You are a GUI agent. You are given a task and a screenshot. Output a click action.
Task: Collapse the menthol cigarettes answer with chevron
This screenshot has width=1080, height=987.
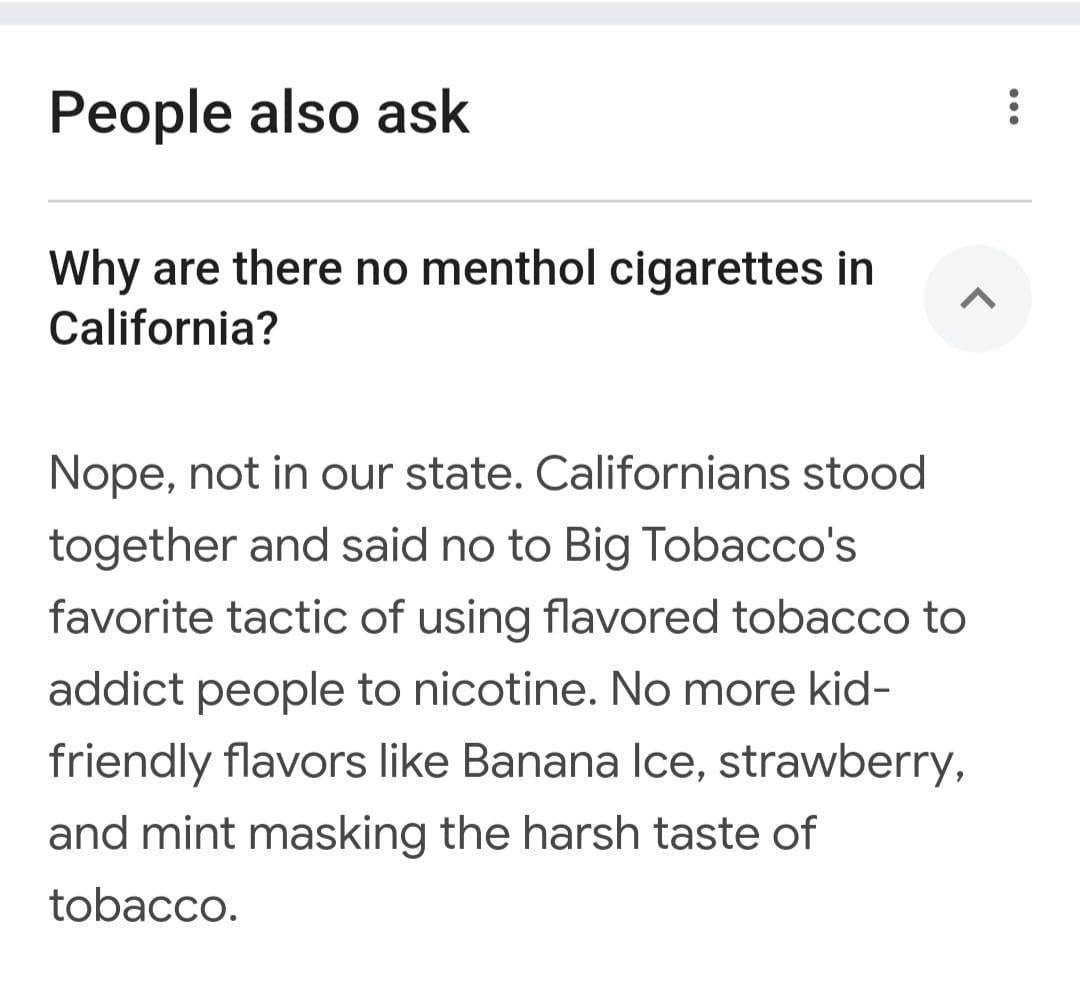click(977, 299)
